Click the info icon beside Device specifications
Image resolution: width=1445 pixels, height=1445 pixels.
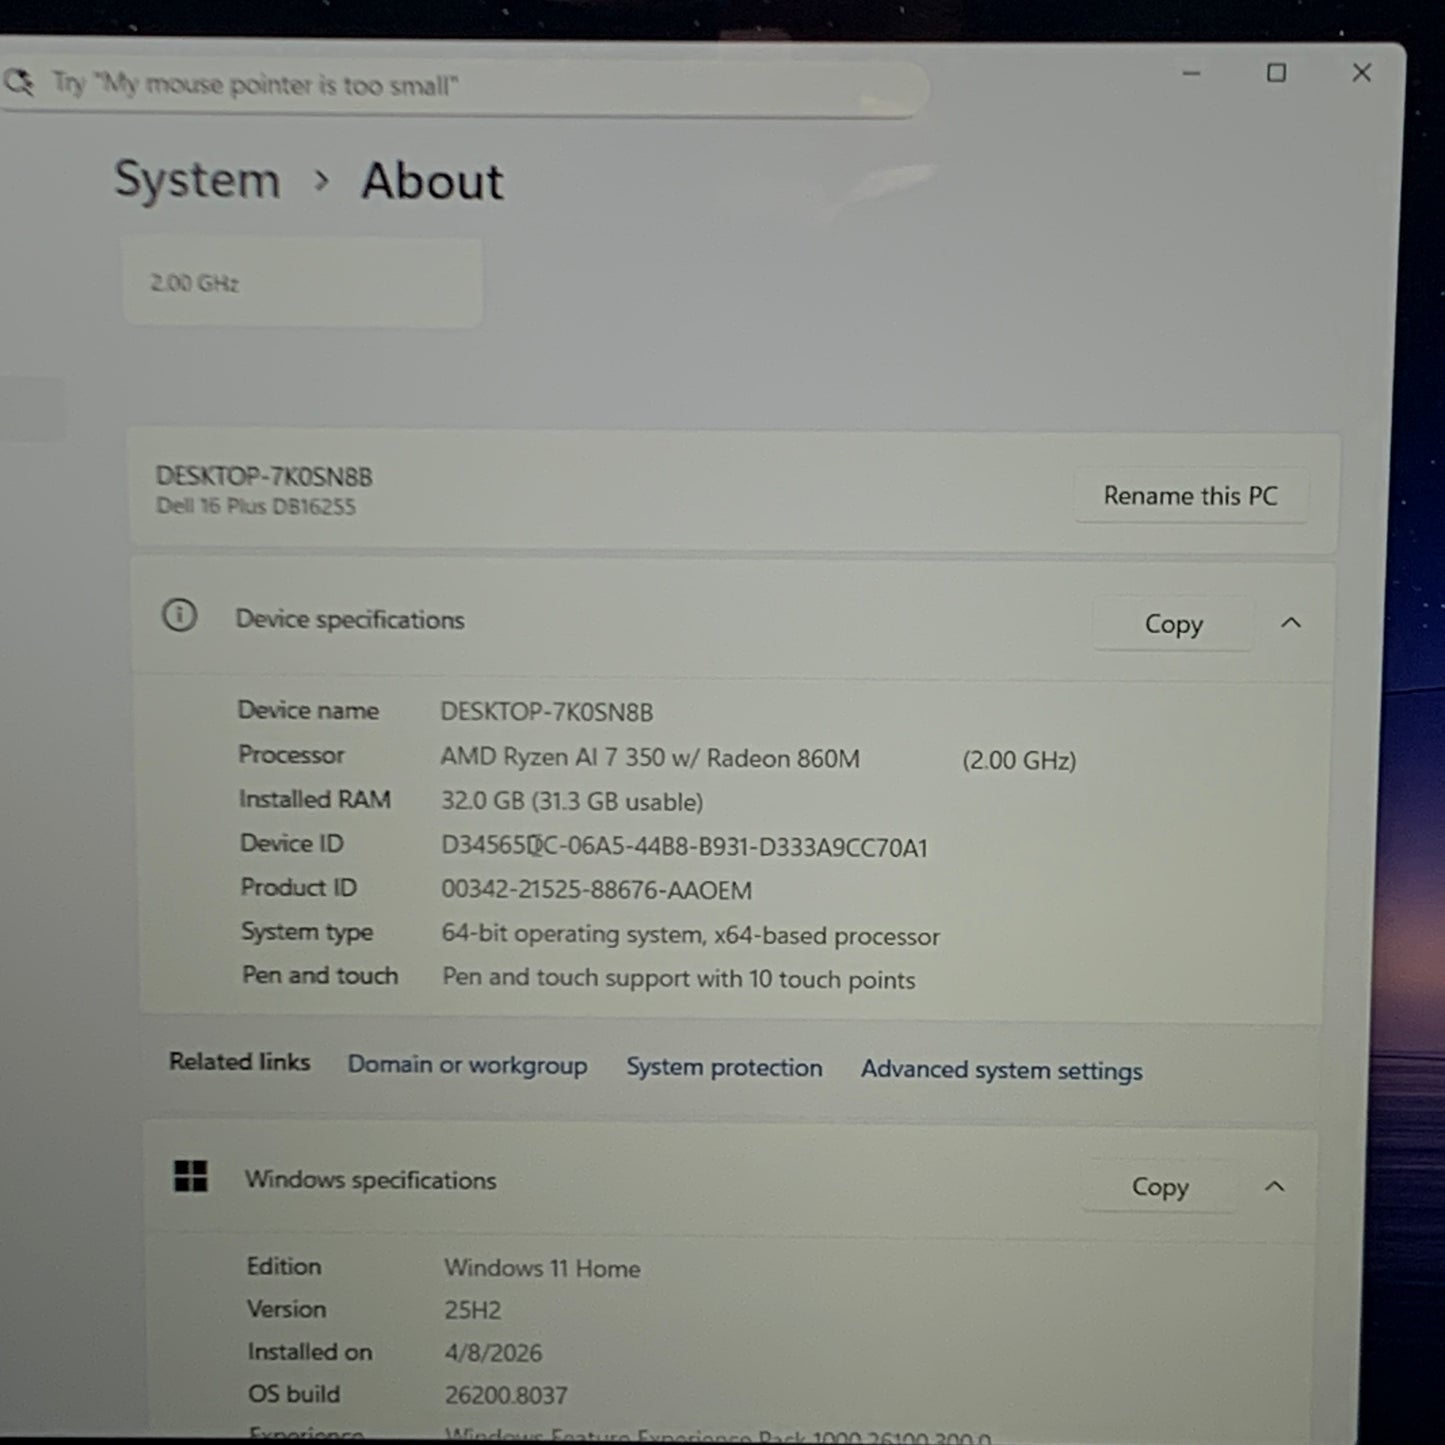point(180,617)
